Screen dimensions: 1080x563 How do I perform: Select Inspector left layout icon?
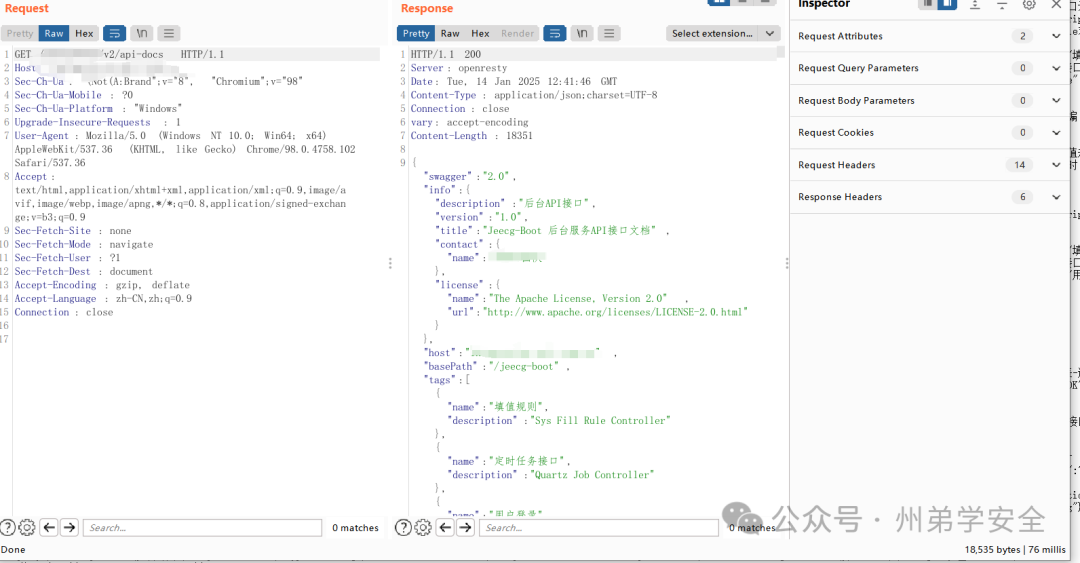(928, 3)
